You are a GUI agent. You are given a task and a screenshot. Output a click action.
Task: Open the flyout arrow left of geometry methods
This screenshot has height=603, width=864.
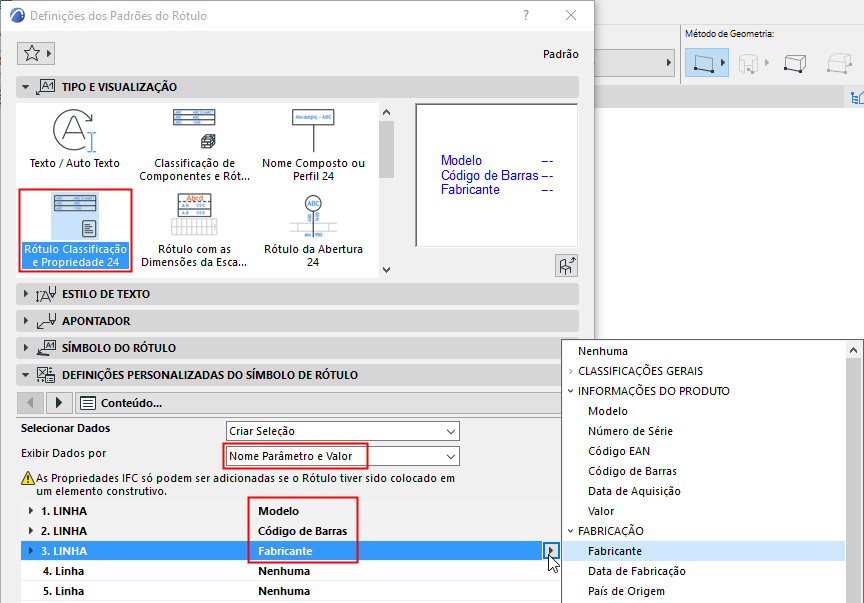[668, 62]
